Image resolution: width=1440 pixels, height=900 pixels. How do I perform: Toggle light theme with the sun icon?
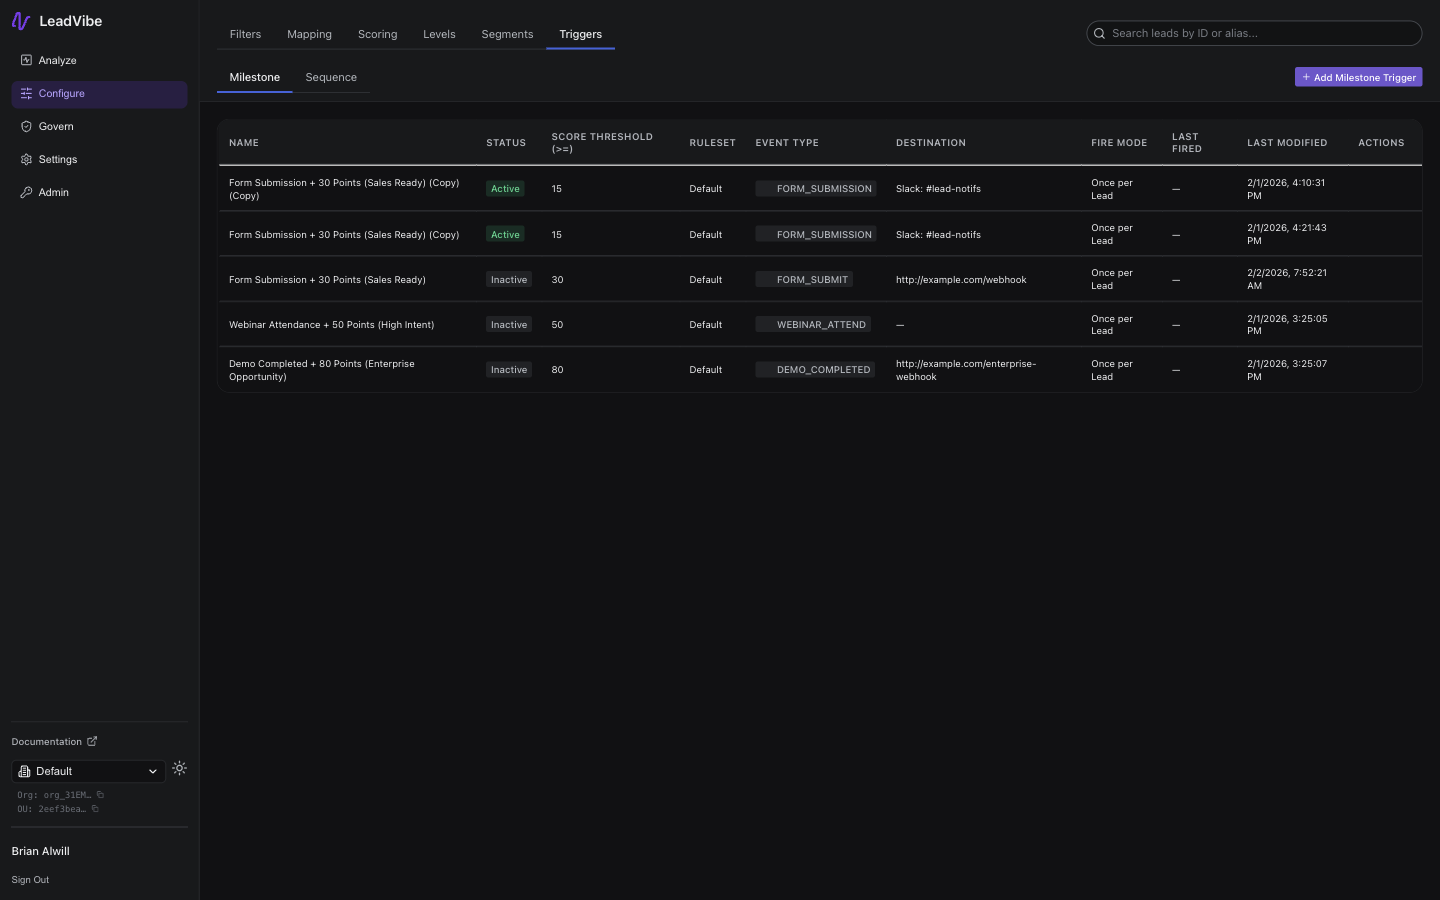[179, 768]
